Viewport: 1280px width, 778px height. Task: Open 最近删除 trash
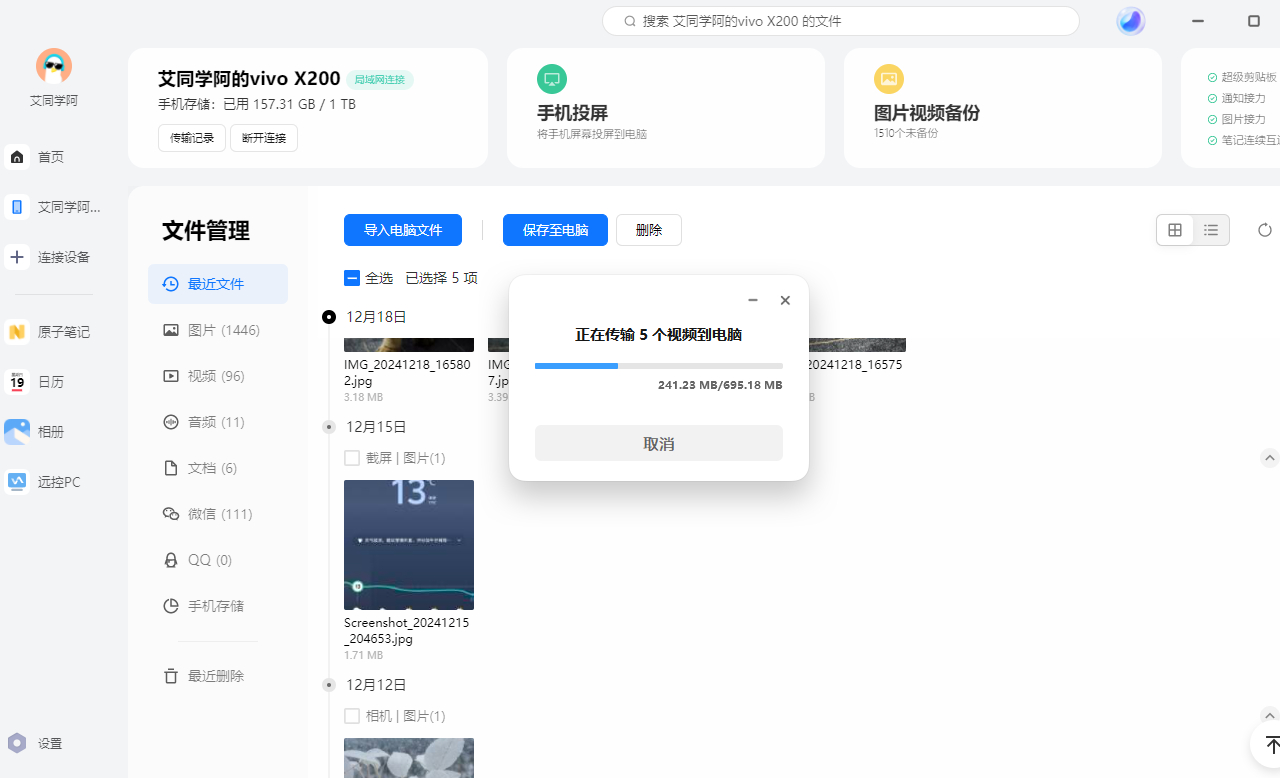coord(218,676)
